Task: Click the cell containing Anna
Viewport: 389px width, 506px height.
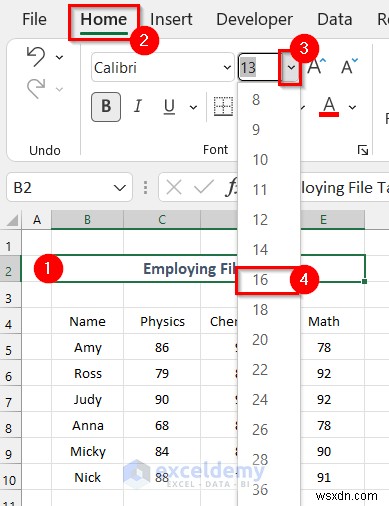Action: [x=87, y=425]
